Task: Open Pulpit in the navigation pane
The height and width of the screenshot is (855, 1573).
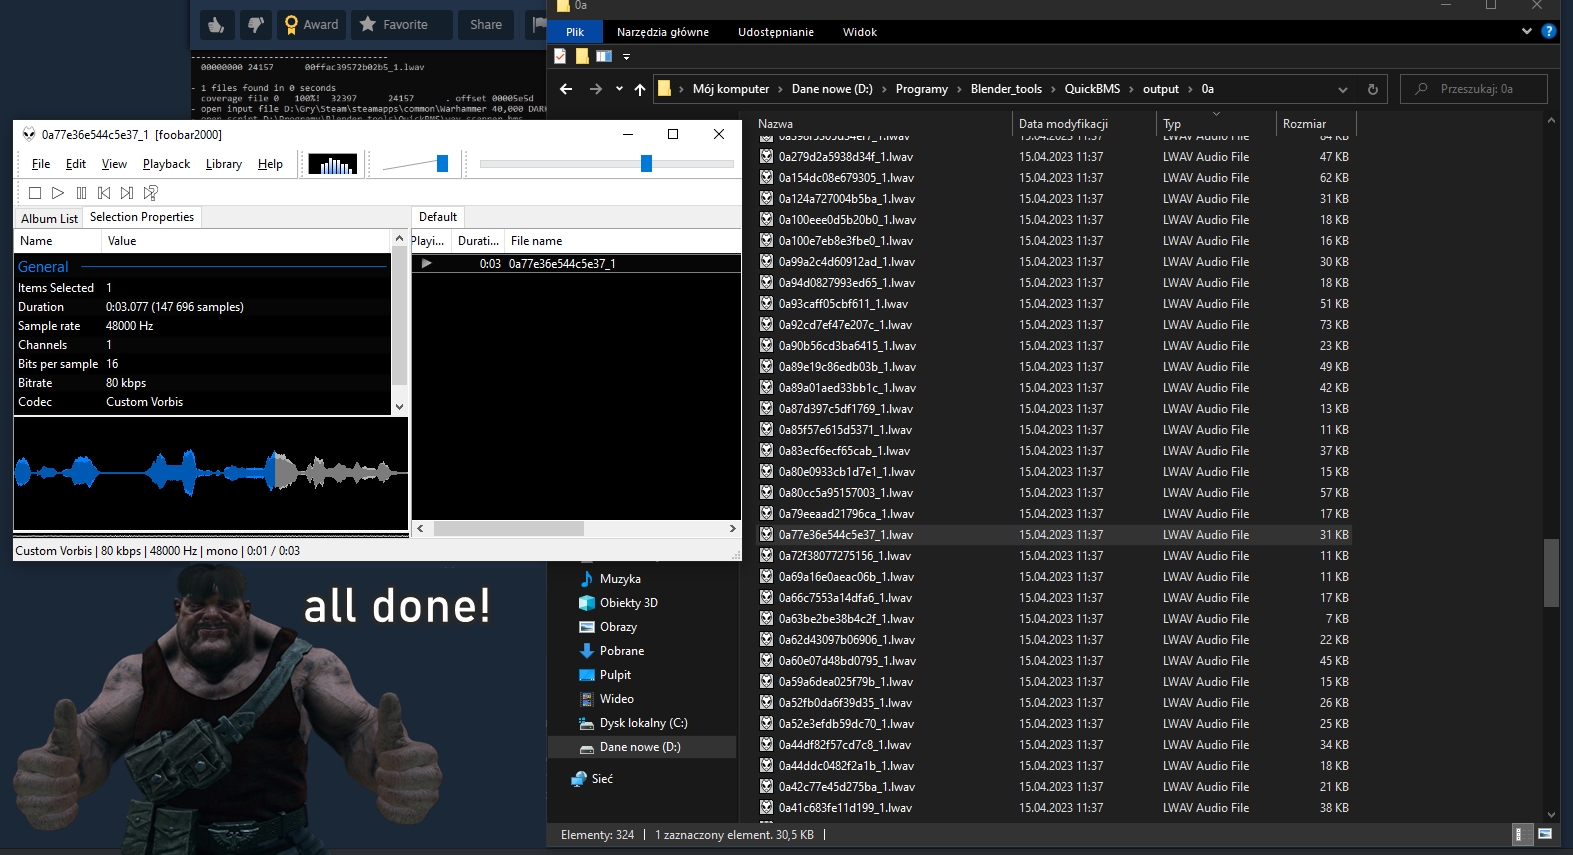Action: (x=615, y=675)
